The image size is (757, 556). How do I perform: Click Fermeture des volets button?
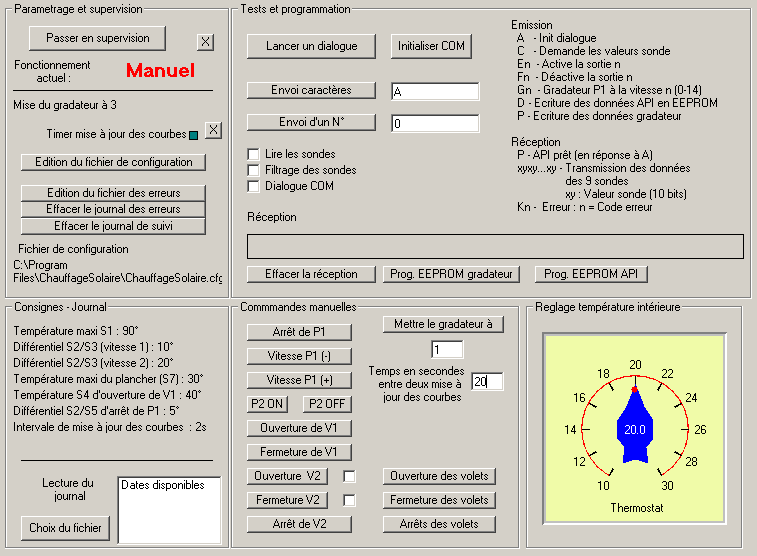point(439,500)
